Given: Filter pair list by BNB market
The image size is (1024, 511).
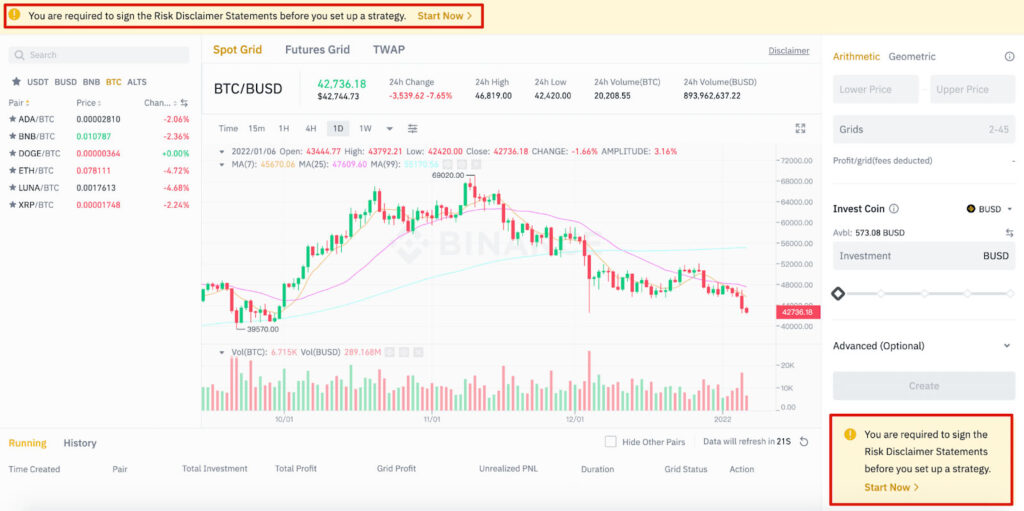Looking at the screenshot, I should click(91, 82).
